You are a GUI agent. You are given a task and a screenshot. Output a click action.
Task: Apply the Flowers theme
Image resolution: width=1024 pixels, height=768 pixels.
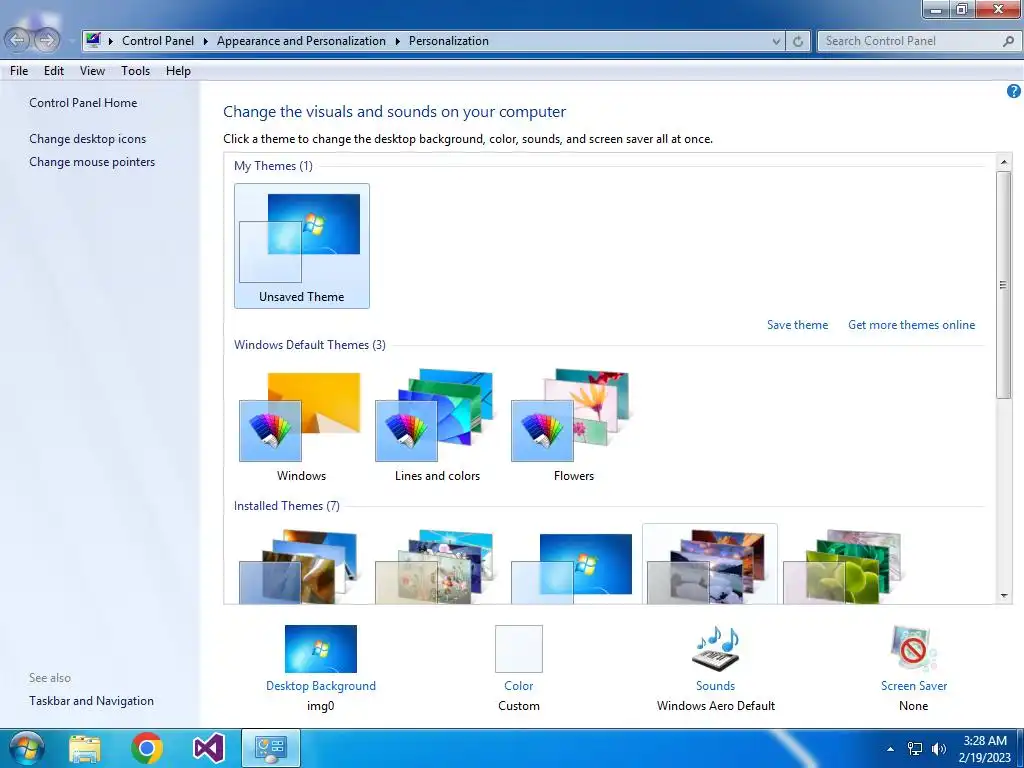573,426
